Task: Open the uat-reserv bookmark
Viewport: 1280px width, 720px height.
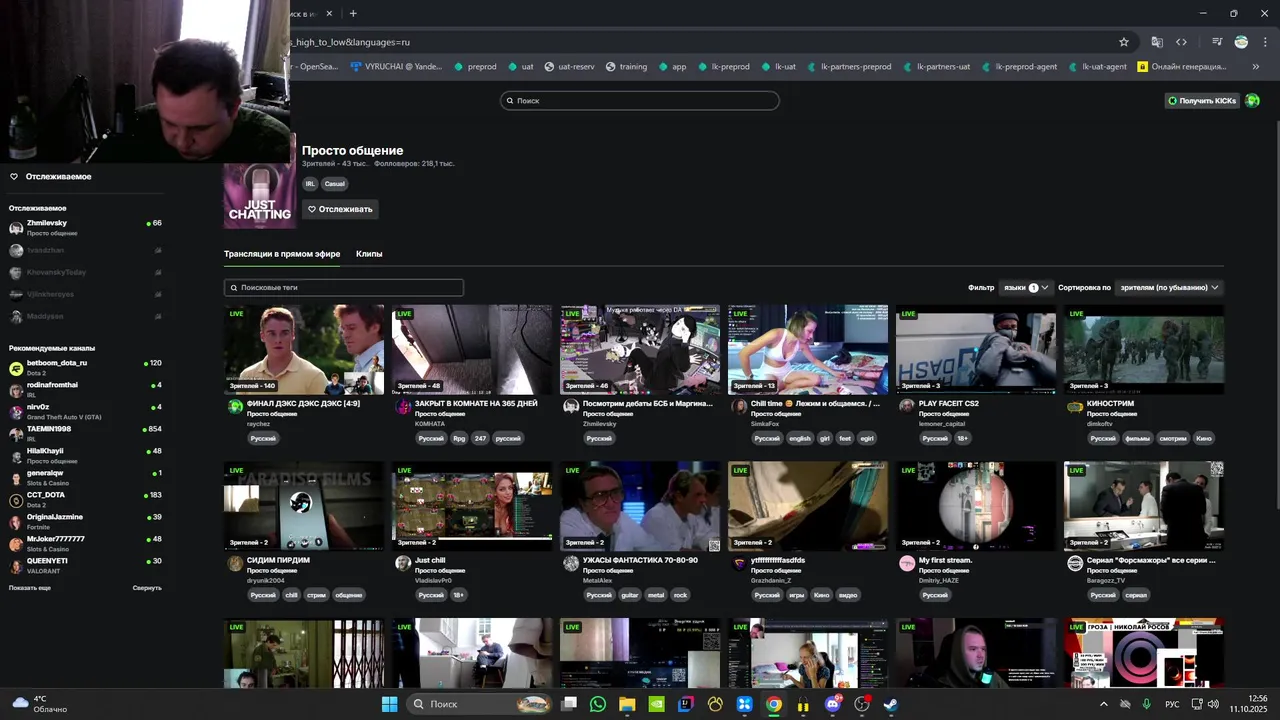Action: 569,67
